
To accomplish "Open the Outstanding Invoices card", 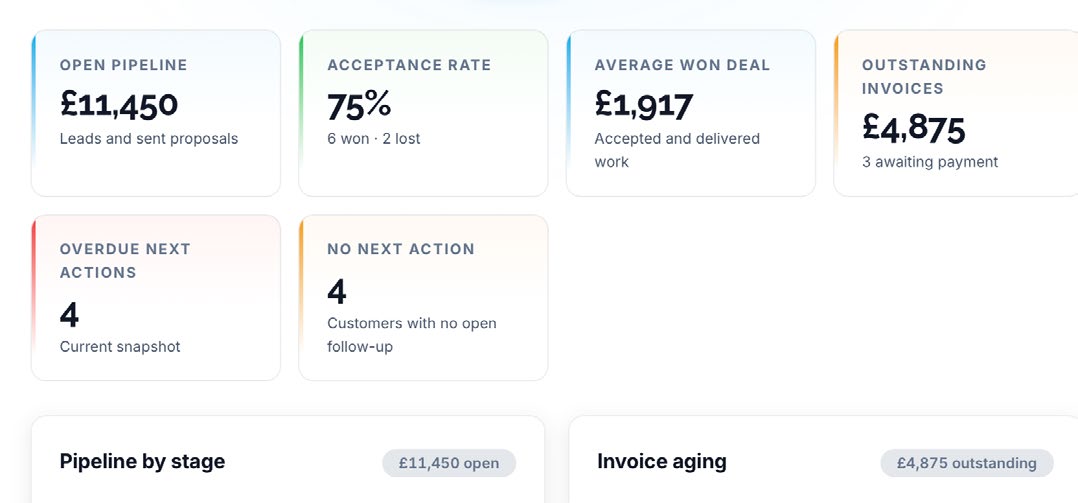I will pyautogui.click(x=956, y=113).
